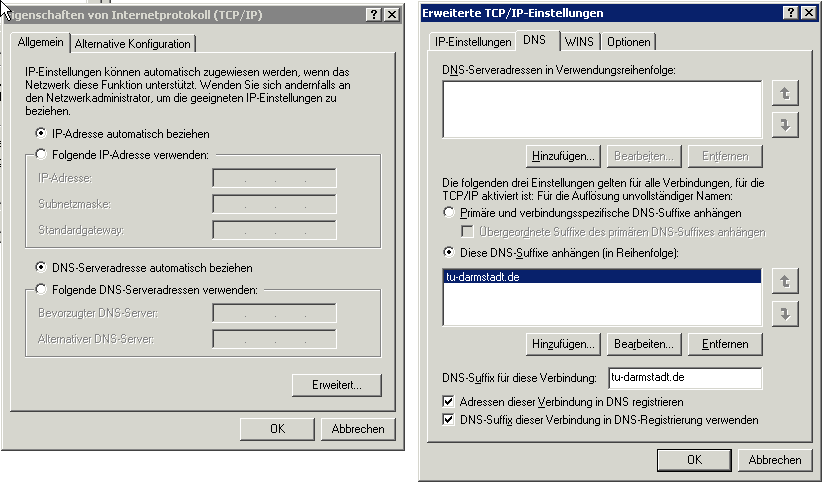824x484 pixels.
Task: Select tu-darmstadt.de entry in suffix list
Action: tap(485, 277)
